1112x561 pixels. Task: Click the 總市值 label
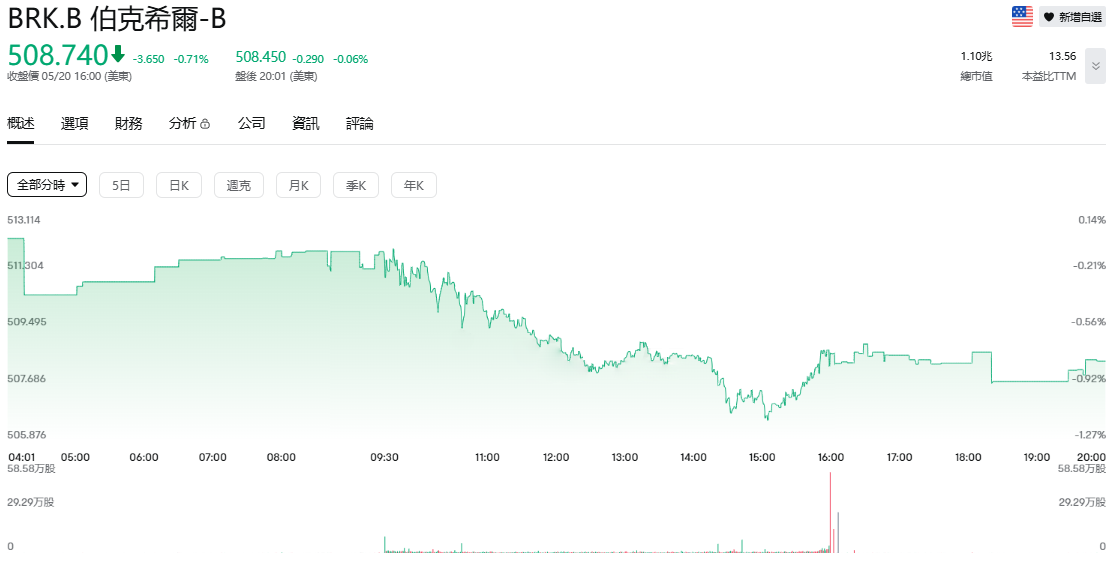coord(977,76)
